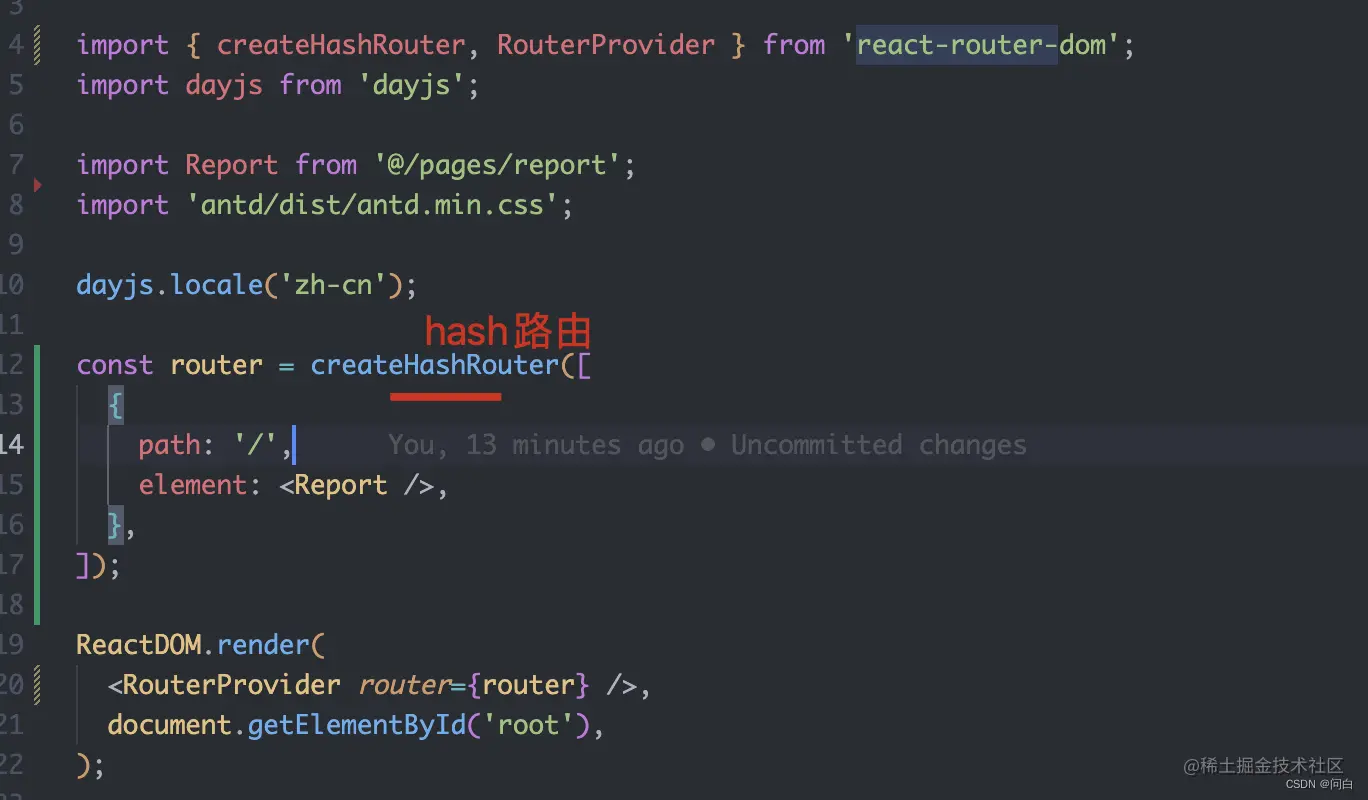Viewport: 1368px width, 800px height.
Task: Click the opening brace on line 13
Action: pos(116,405)
